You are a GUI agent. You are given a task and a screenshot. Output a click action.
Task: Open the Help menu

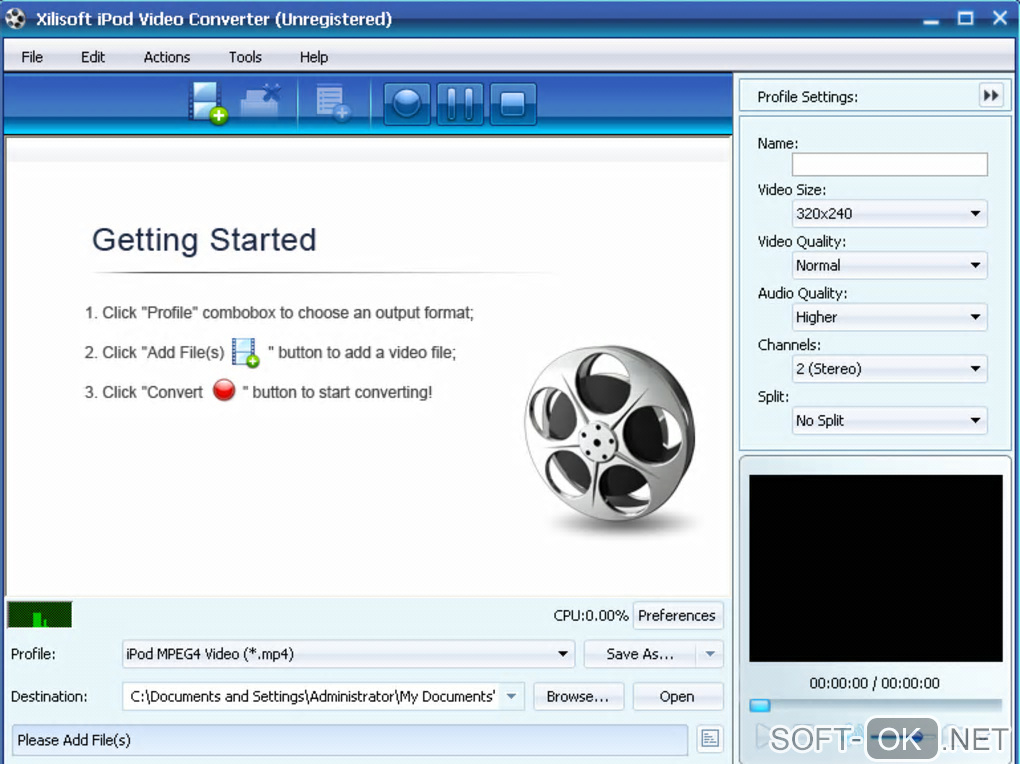[x=314, y=57]
